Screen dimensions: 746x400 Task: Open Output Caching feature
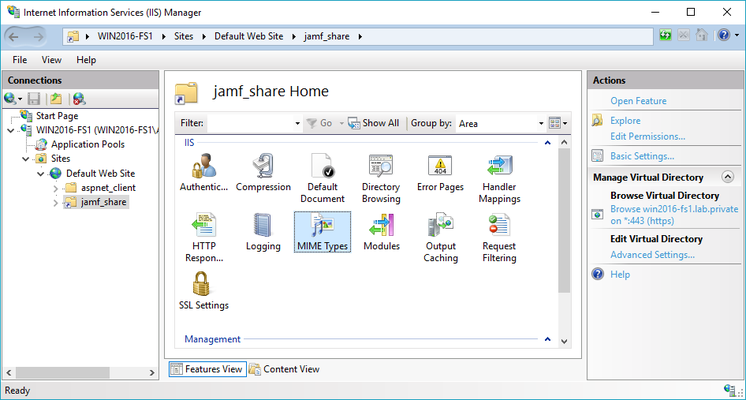click(441, 237)
